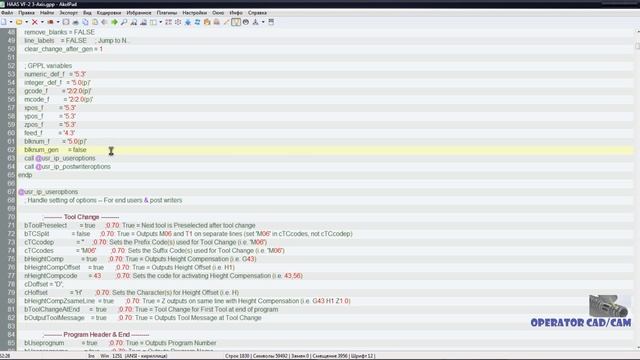Click the 'feed_f' line
Screen dimensions: 640x360
(x=49, y=133)
